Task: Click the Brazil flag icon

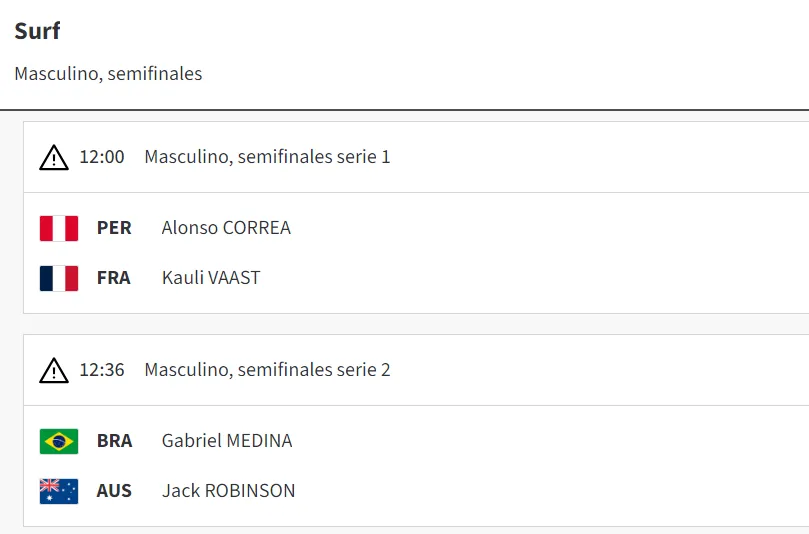Action: 59,441
